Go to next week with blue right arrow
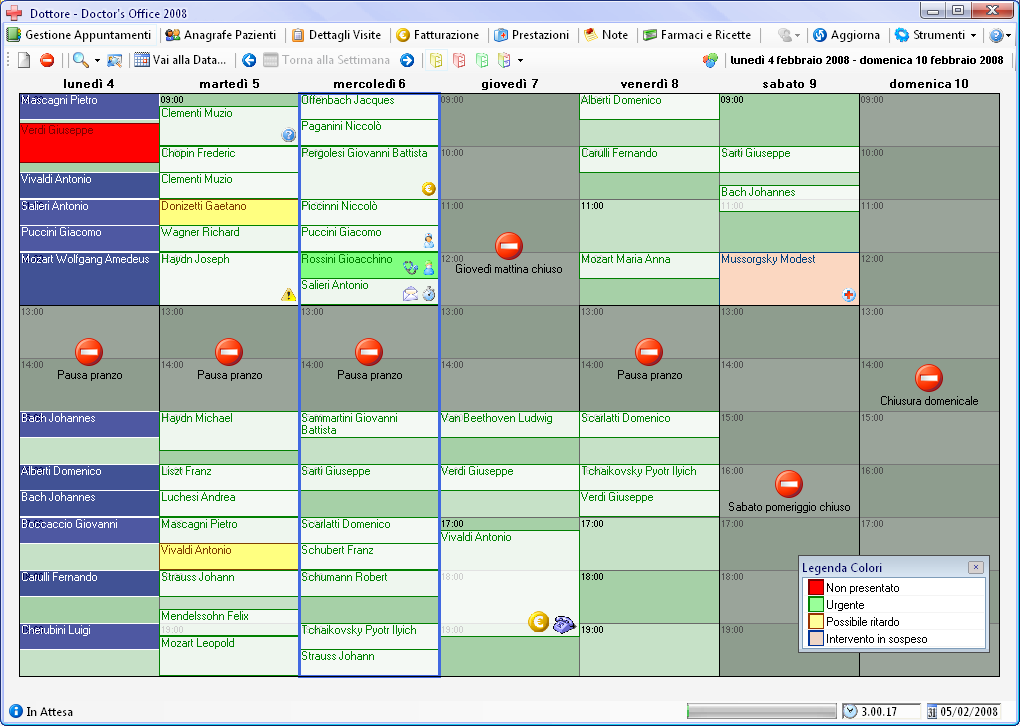This screenshot has width=1020, height=726. pos(407,60)
